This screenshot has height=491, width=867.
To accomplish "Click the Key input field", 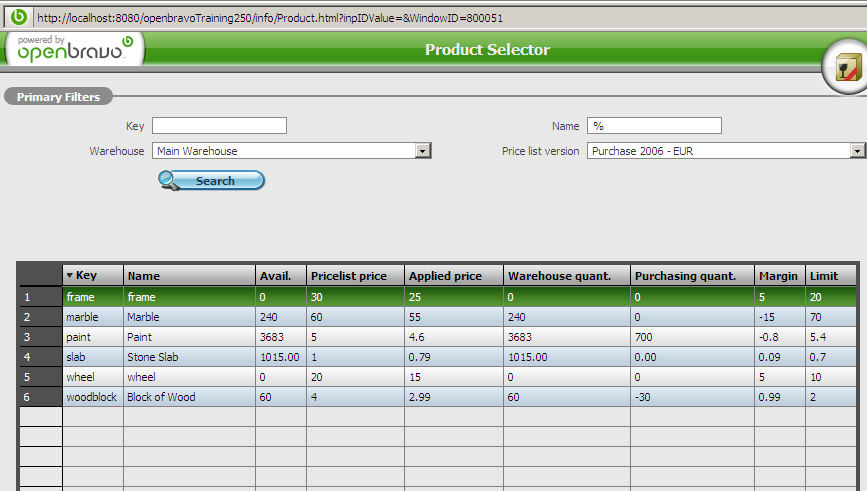I will click(219, 126).
